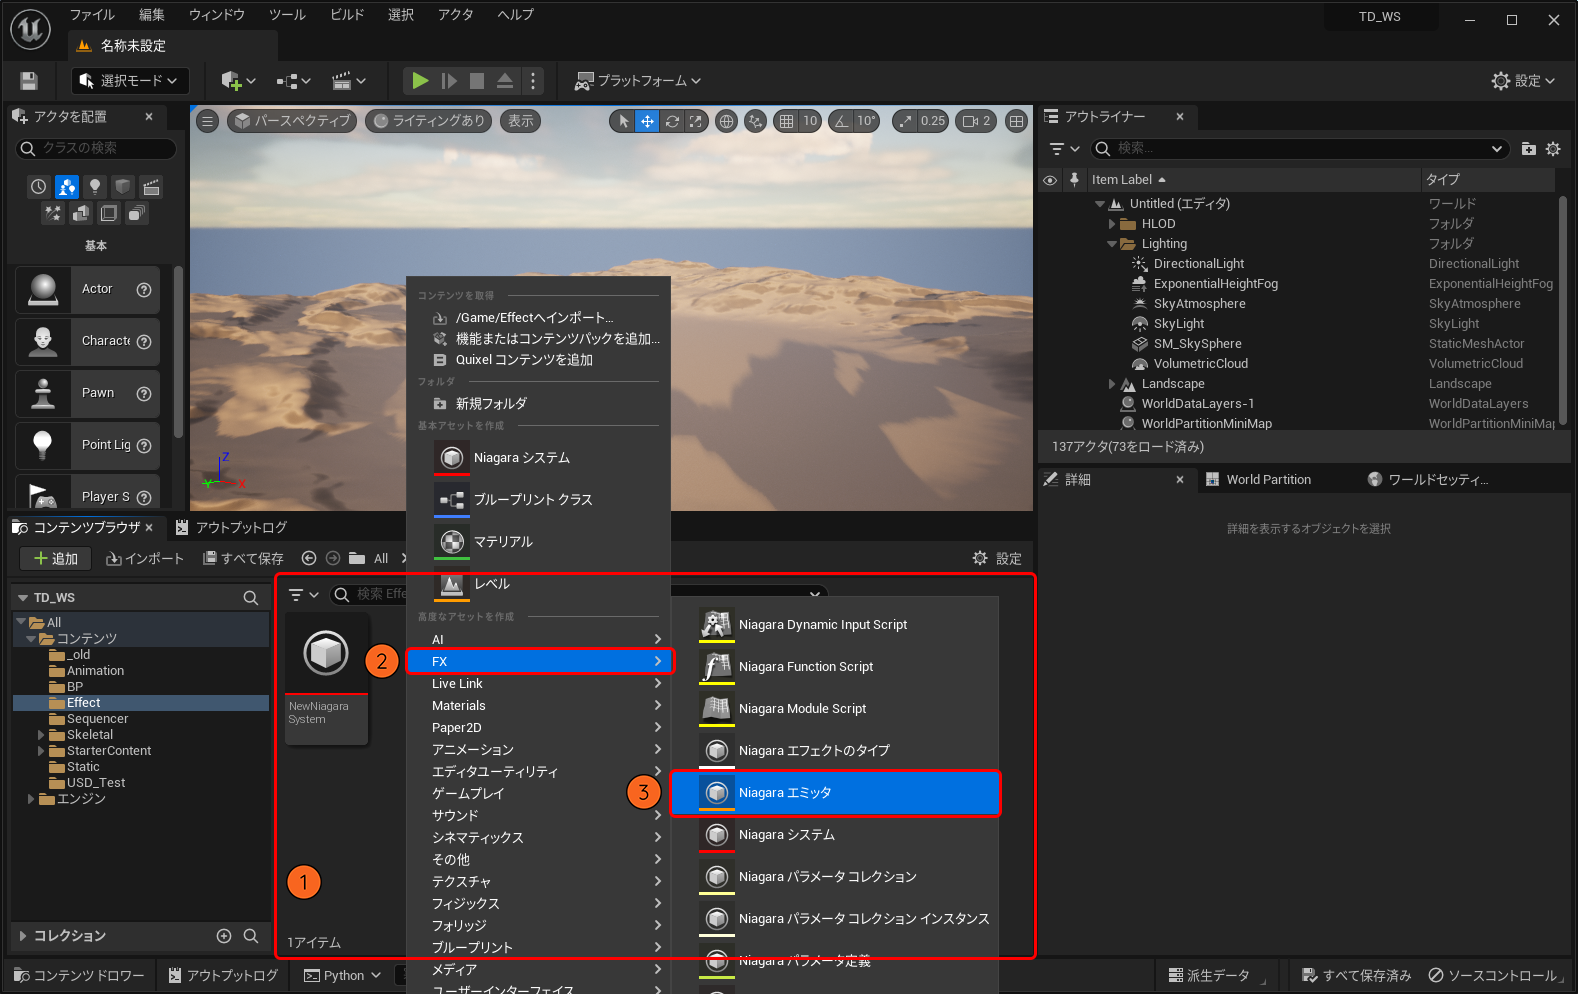Open the selection mode dropdown
The image size is (1578, 994).
pyautogui.click(x=130, y=81)
